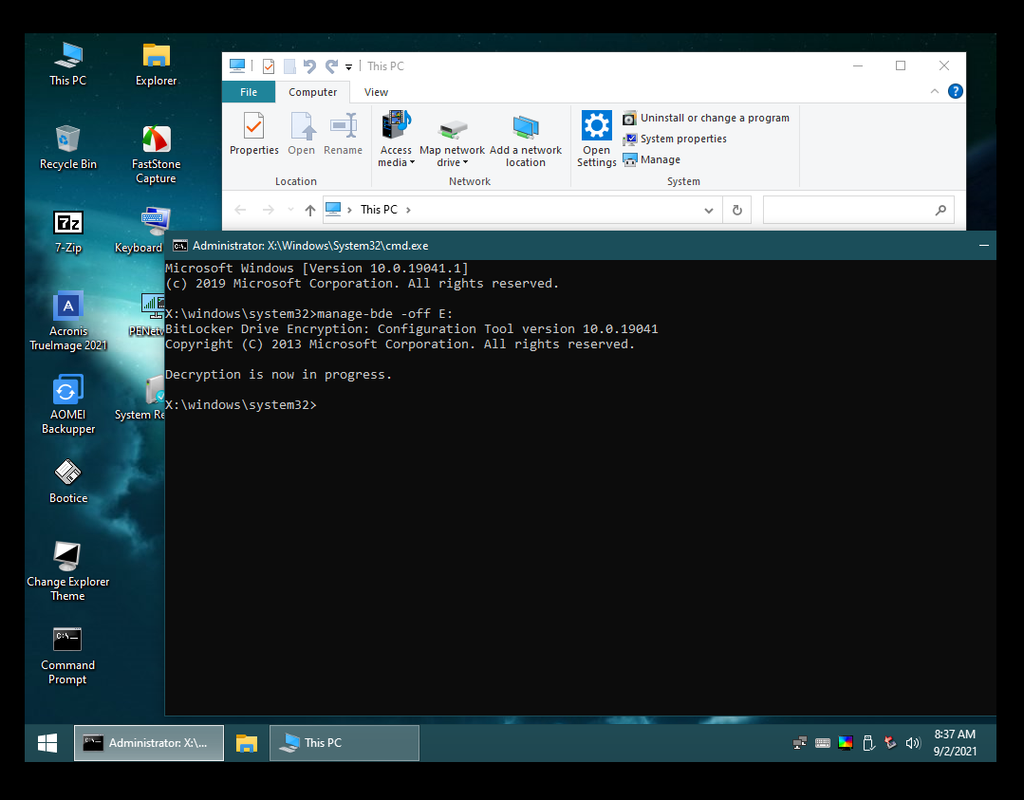
Task: Click the colorful display tray icon
Action: [x=845, y=743]
